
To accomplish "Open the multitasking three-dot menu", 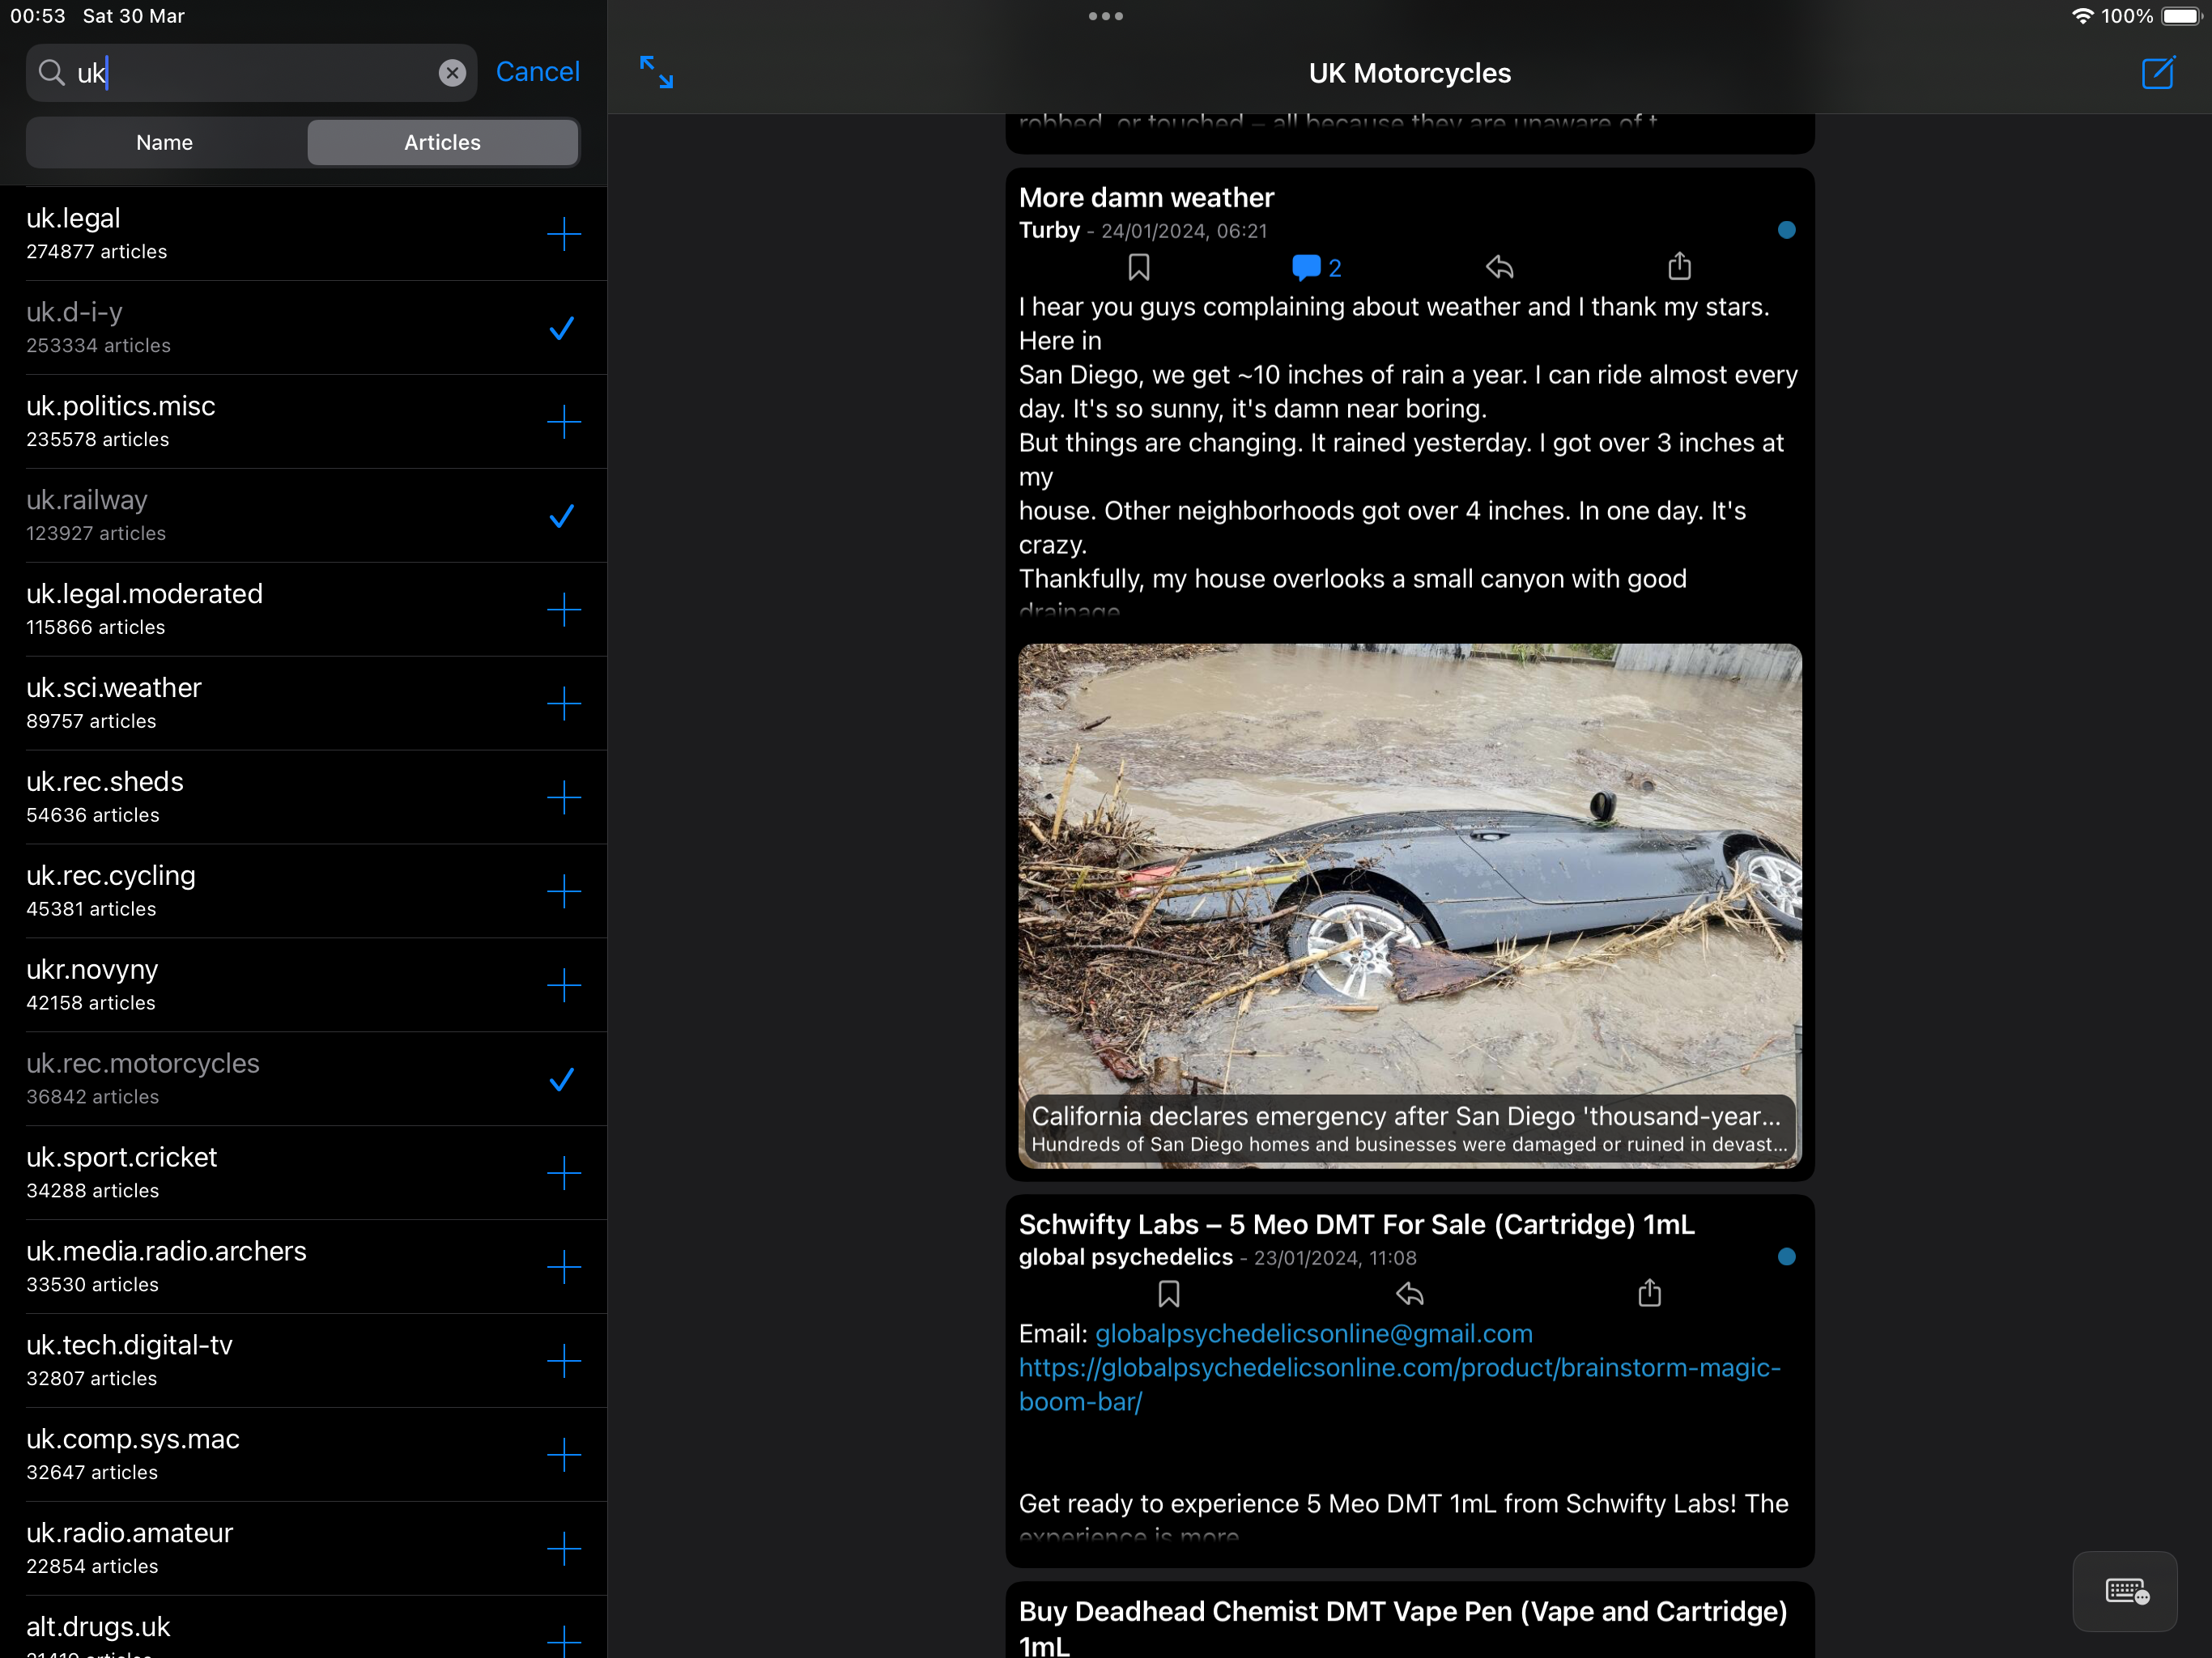I will (1105, 16).
